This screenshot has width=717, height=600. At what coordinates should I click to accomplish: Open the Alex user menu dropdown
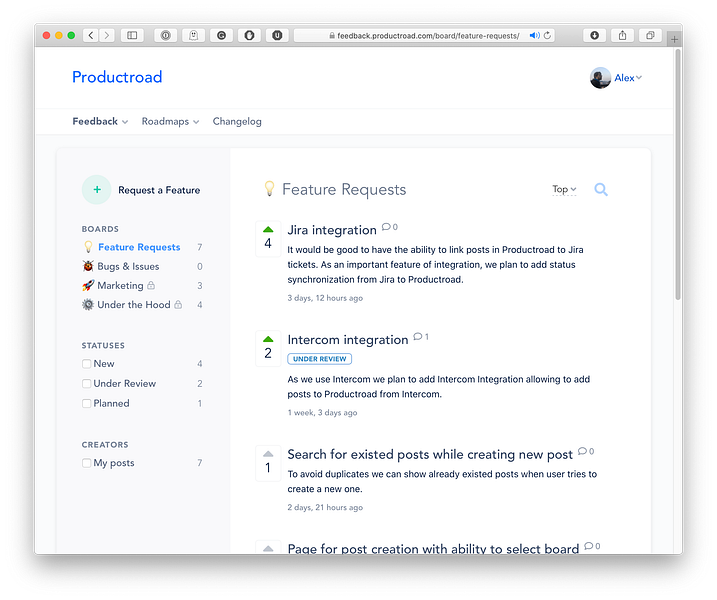(628, 78)
